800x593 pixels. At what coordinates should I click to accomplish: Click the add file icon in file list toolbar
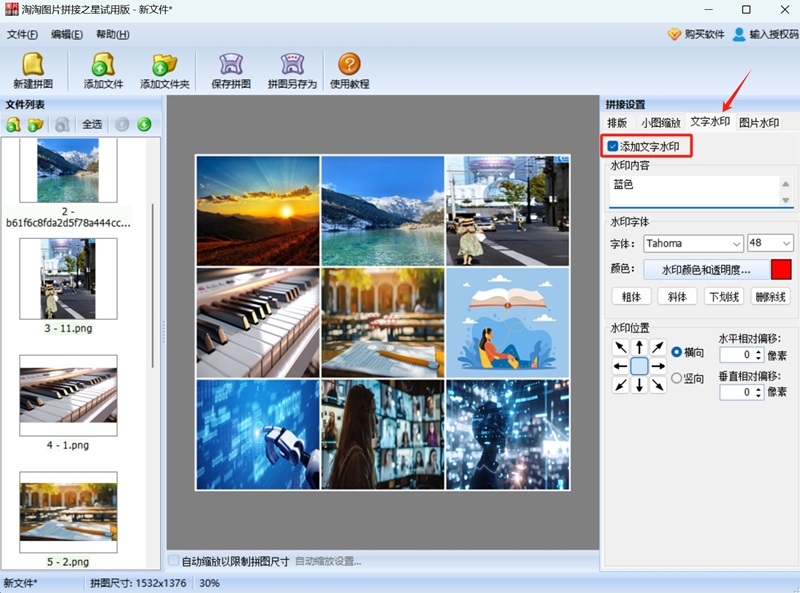pyautogui.click(x=13, y=124)
